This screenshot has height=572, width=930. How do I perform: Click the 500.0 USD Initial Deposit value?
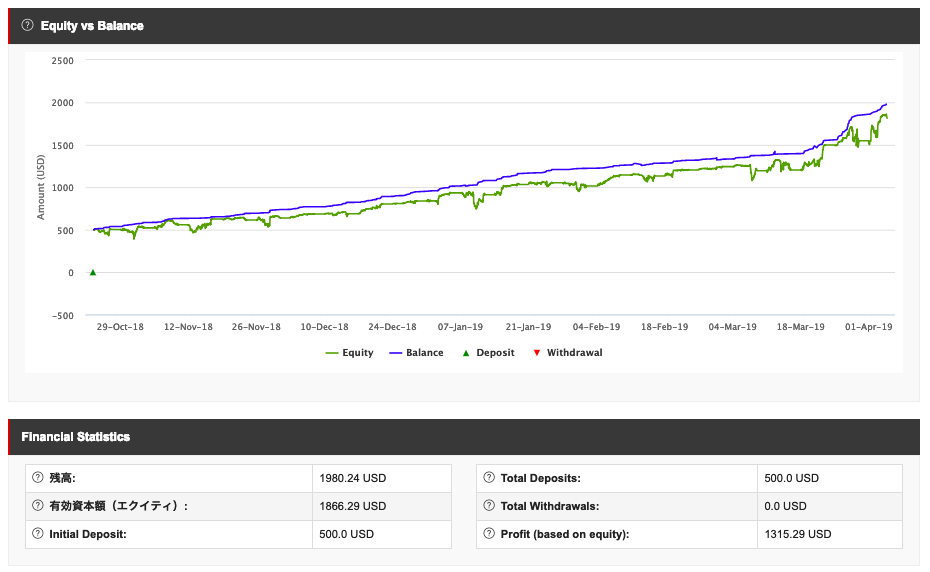click(346, 534)
